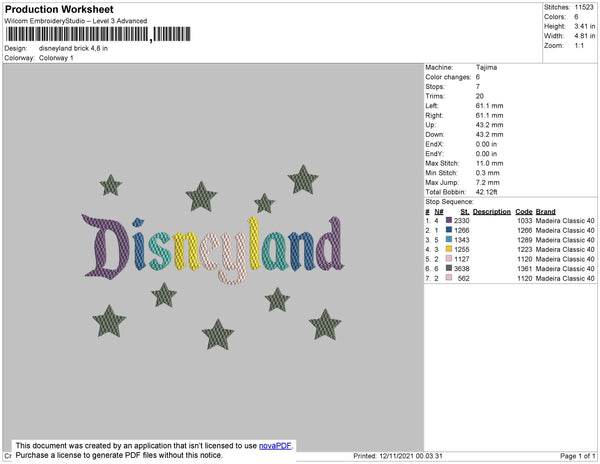The width and height of the screenshot is (600, 464).
Task: Click the 'Description' column header
Action: tap(492, 212)
